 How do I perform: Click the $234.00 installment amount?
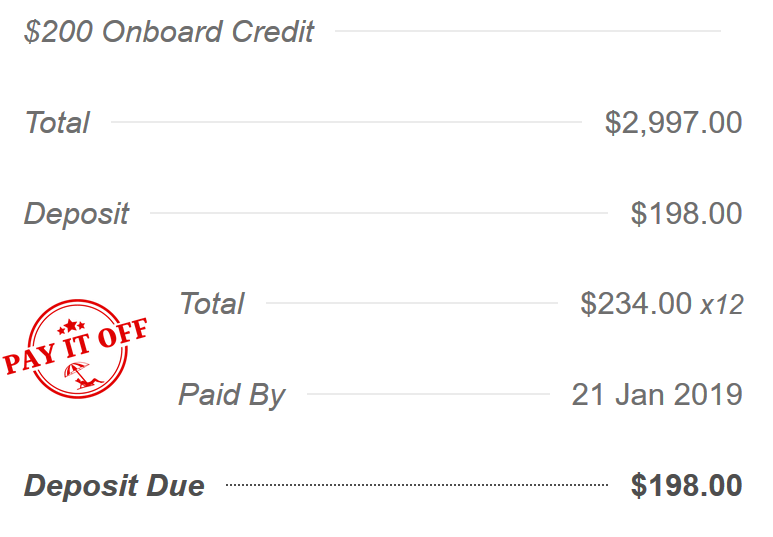click(x=635, y=303)
